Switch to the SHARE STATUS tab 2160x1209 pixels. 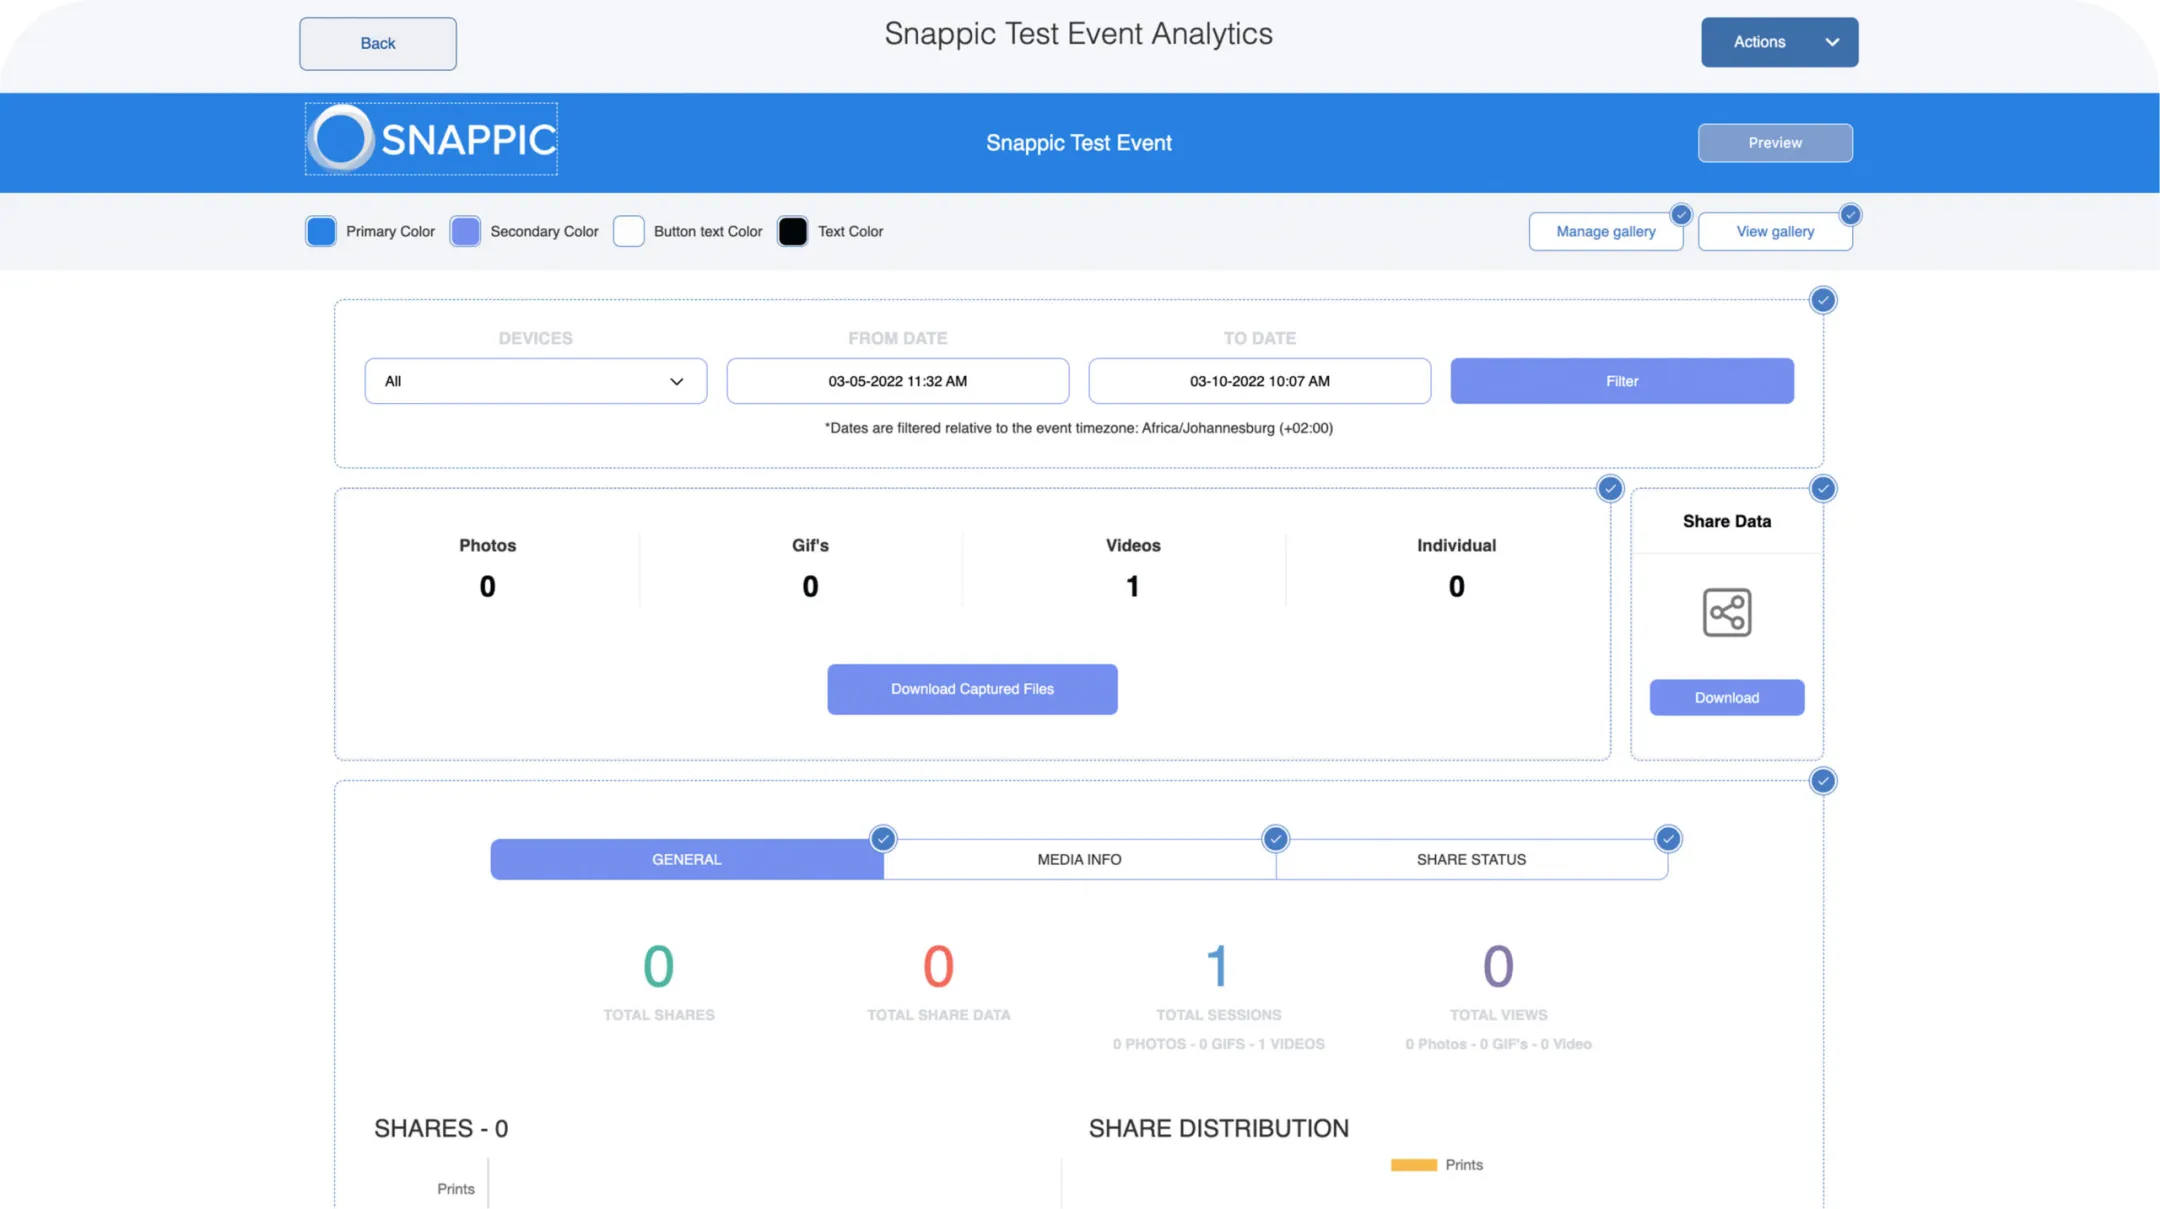pos(1471,860)
